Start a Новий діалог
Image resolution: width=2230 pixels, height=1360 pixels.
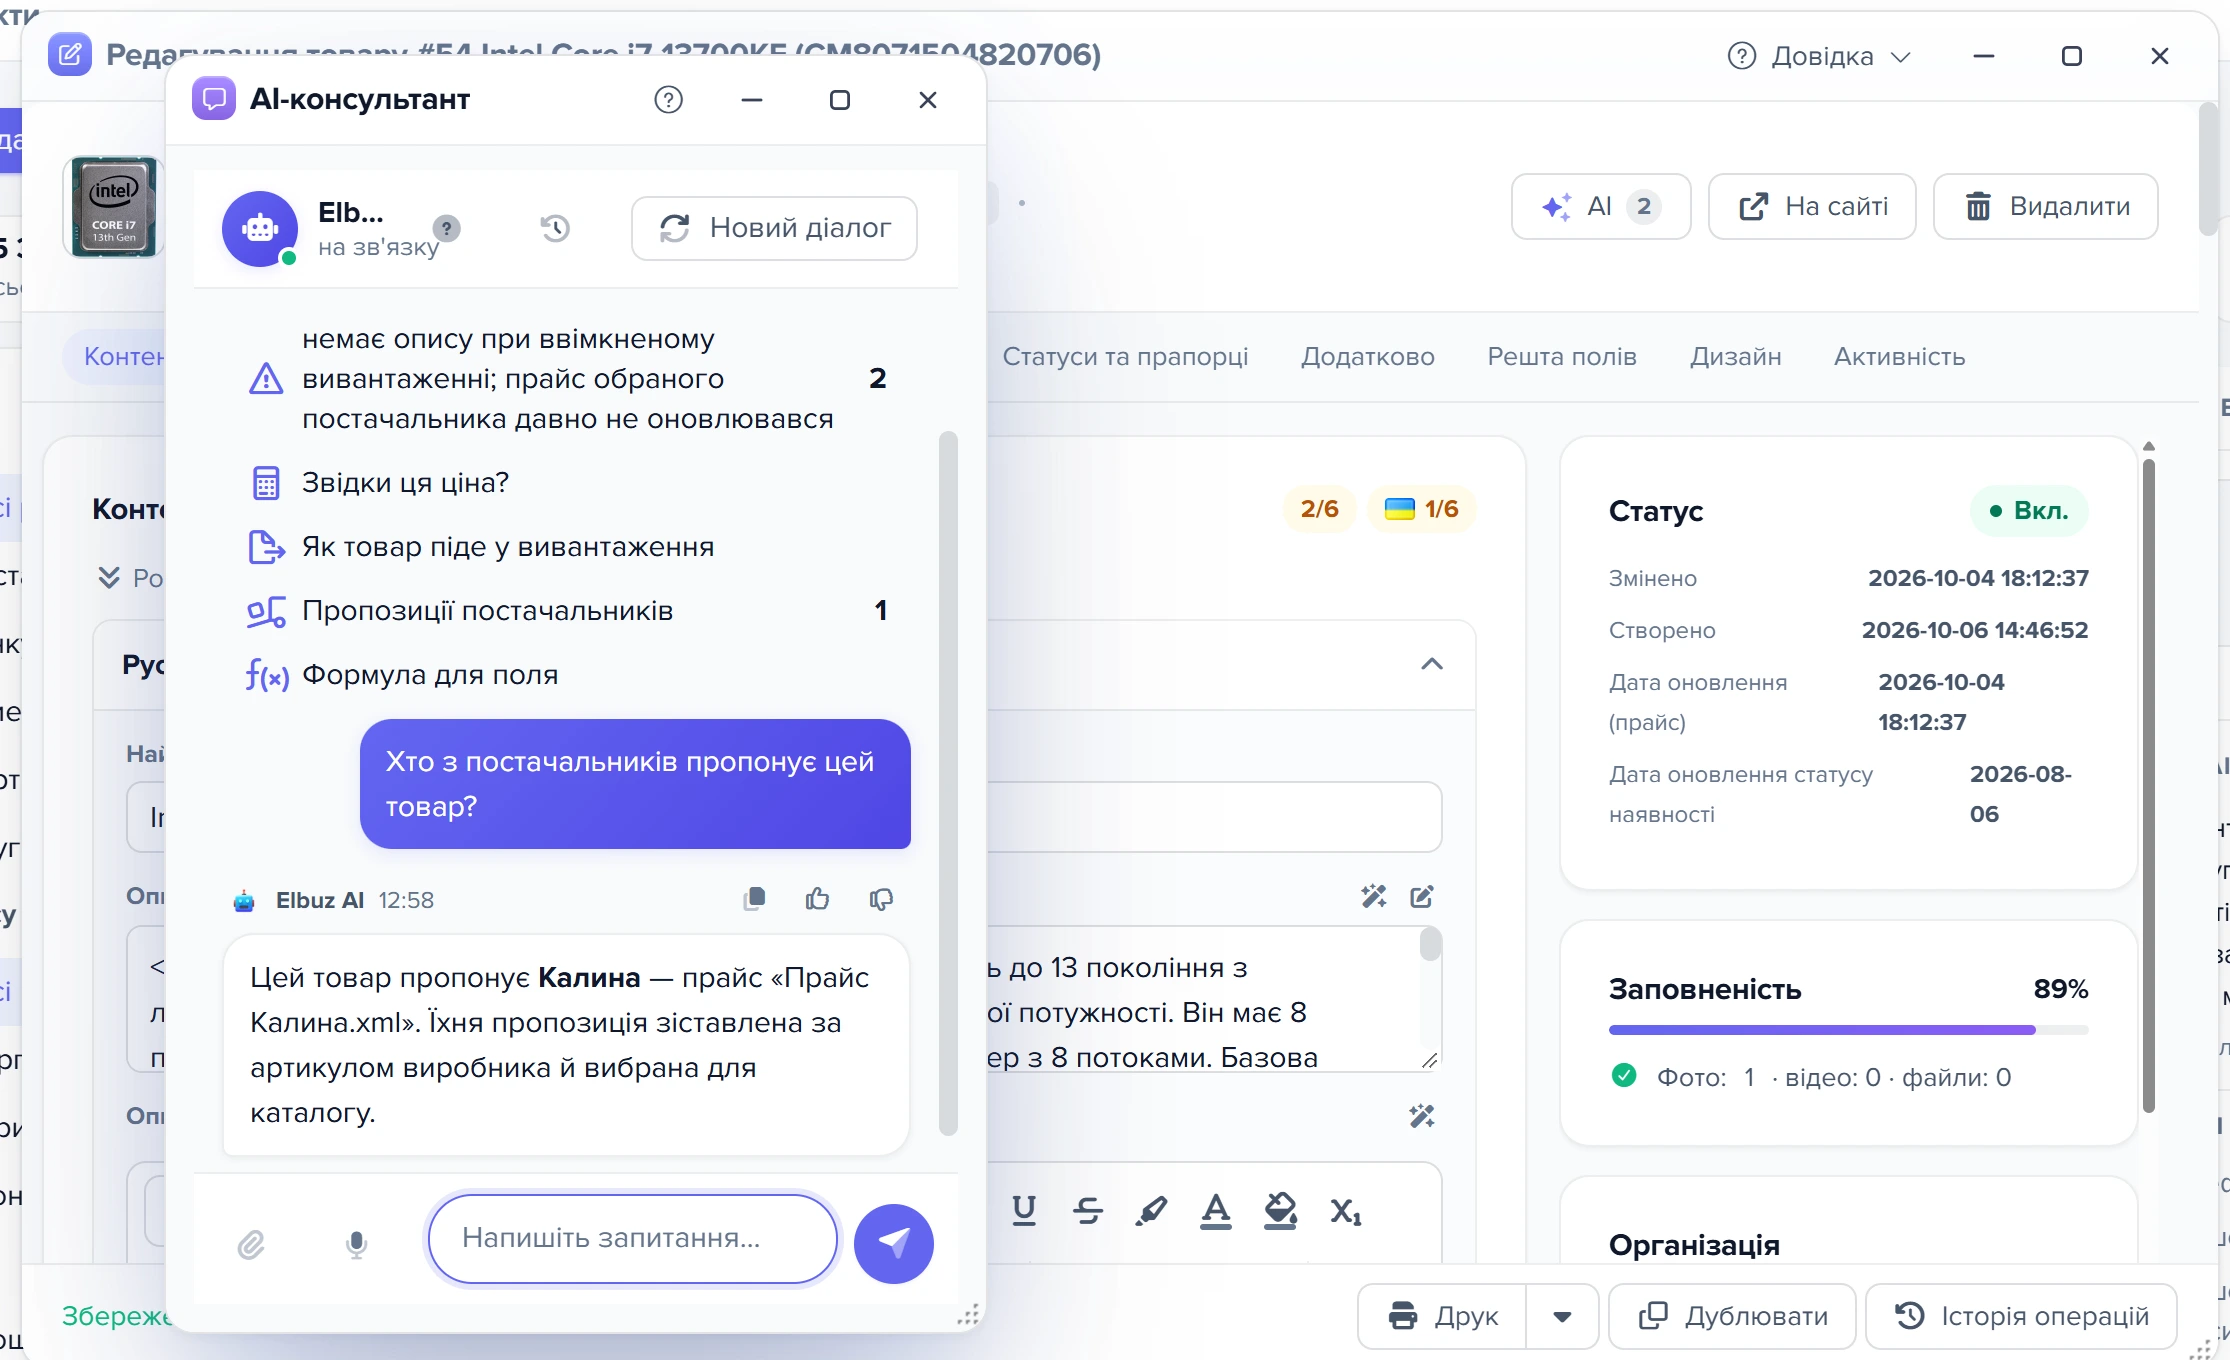pos(774,228)
